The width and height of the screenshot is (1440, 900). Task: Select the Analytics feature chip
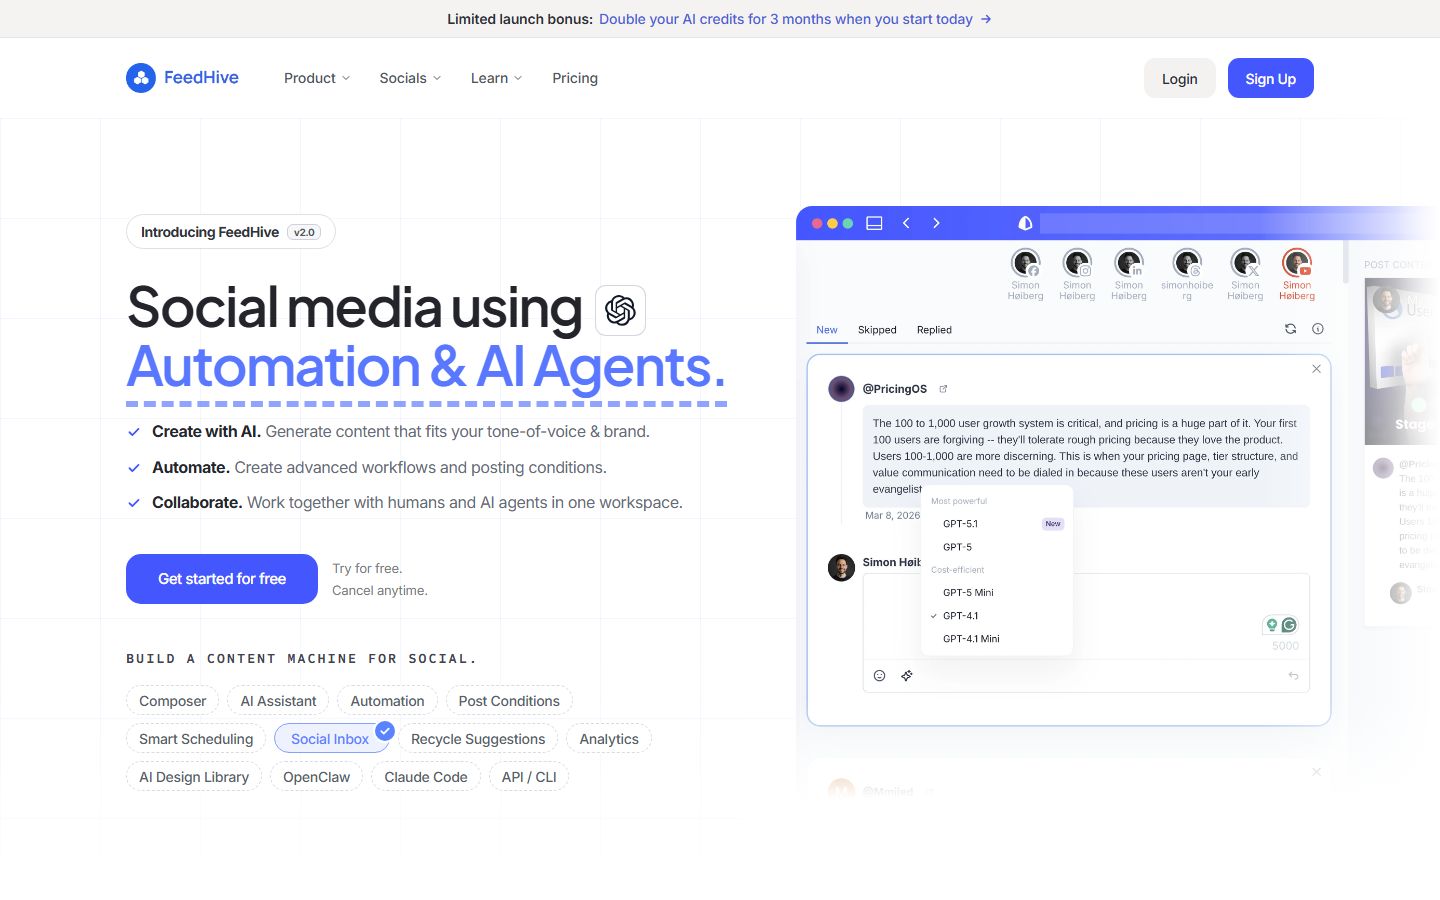(x=609, y=739)
